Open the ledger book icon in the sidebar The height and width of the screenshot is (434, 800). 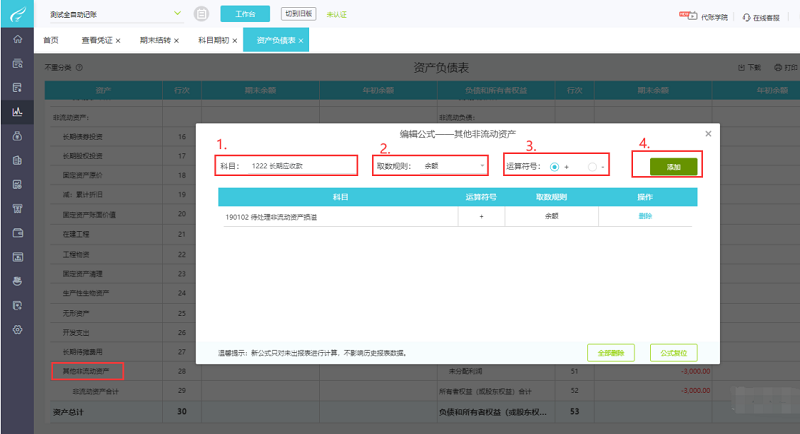tap(17, 88)
